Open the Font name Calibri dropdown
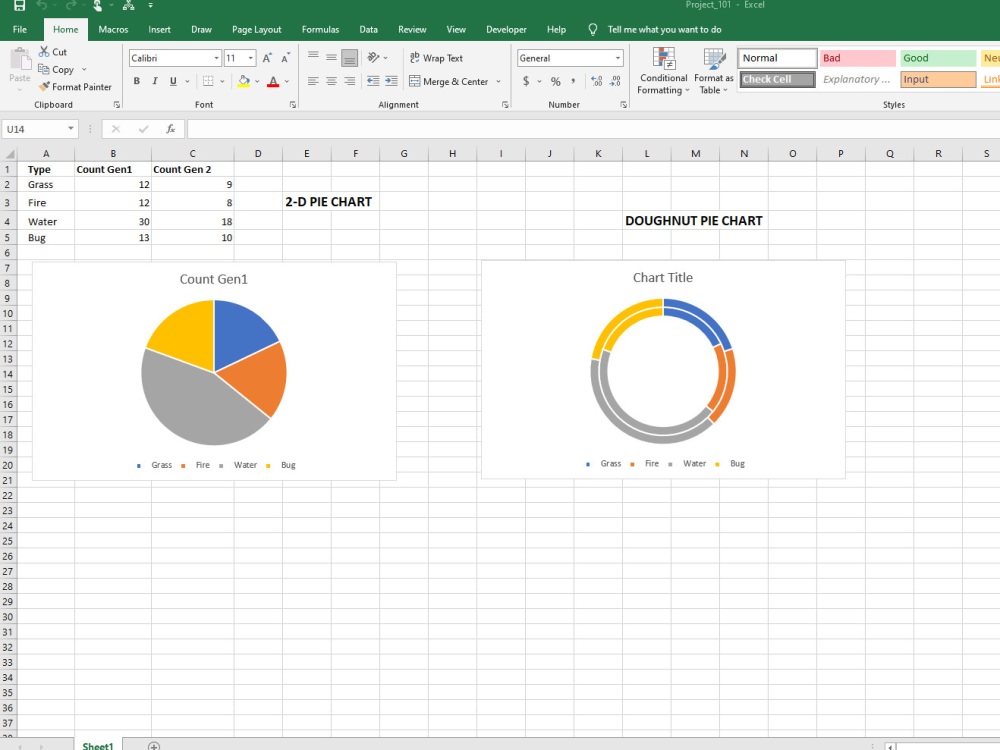The image size is (1000, 750). (216, 58)
